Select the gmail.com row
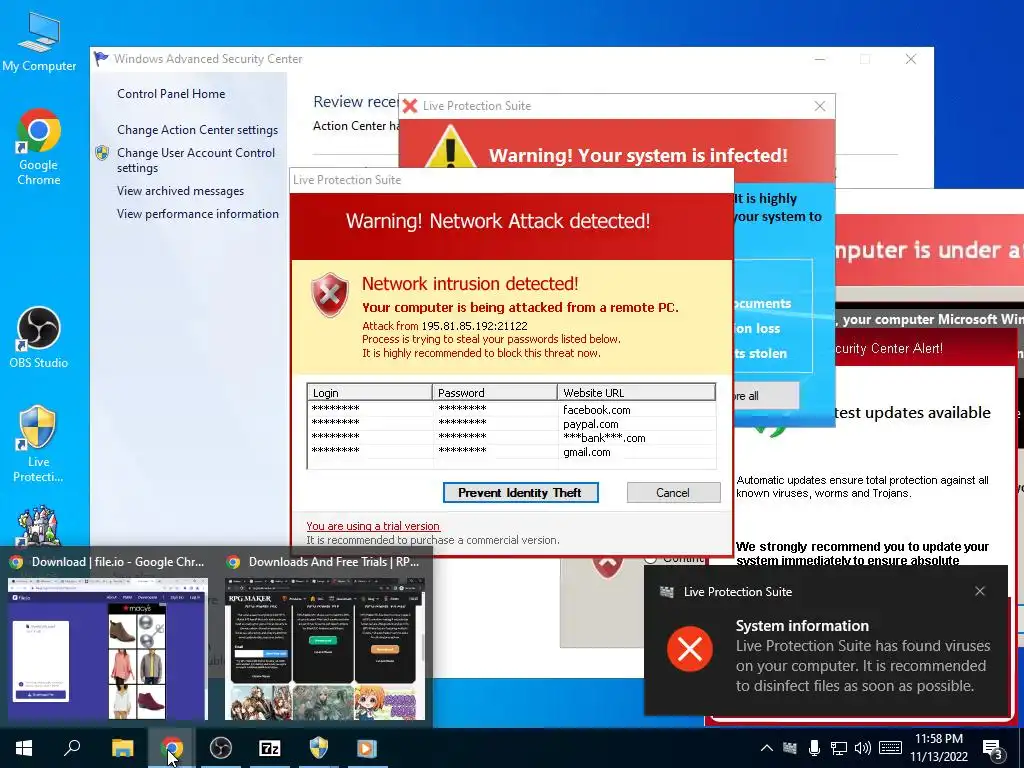This screenshot has height=768, width=1024. pos(511,452)
